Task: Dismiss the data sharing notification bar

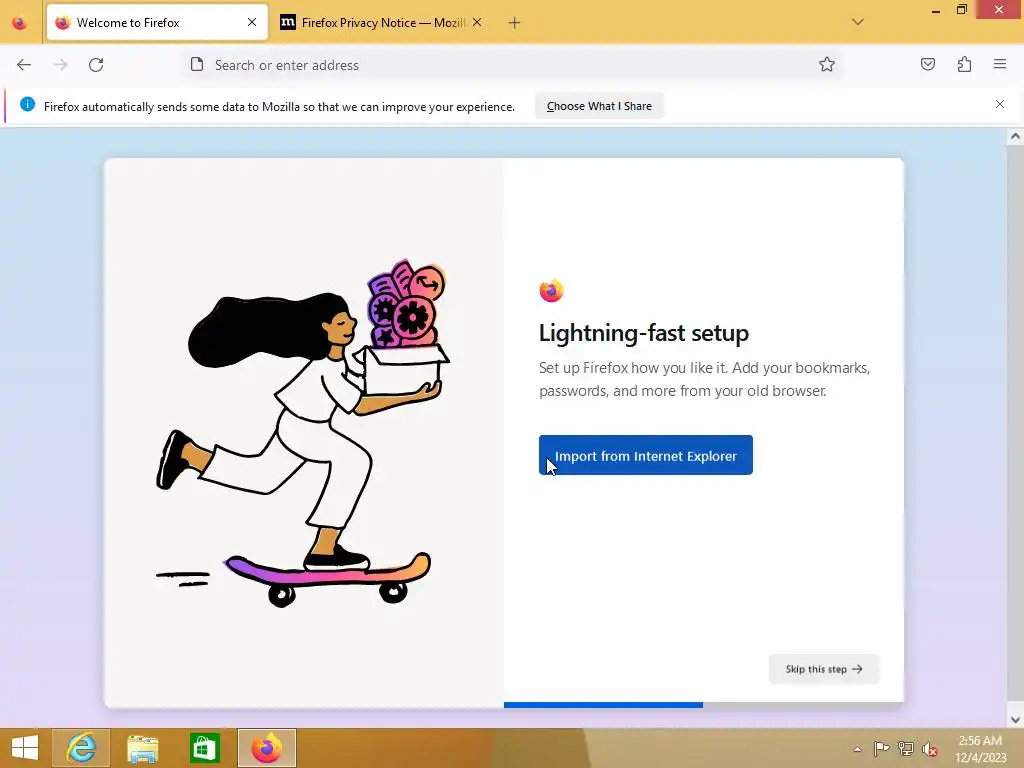Action: [1000, 104]
